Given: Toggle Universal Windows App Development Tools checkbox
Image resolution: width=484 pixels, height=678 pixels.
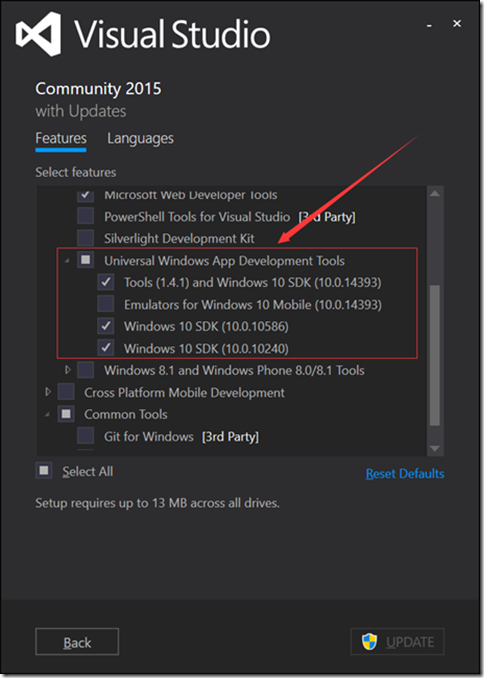Looking at the screenshot, I should click(86, 260).
